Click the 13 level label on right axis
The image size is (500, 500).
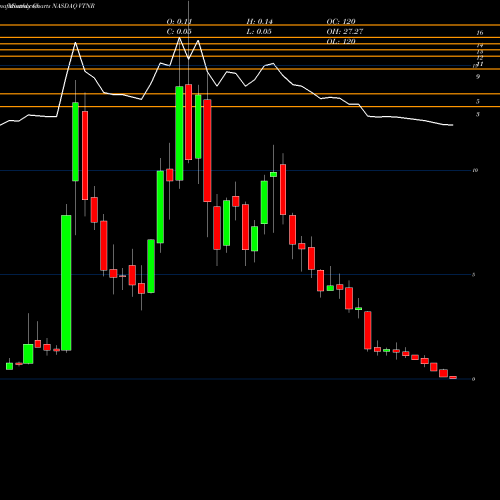pos(480,52)
